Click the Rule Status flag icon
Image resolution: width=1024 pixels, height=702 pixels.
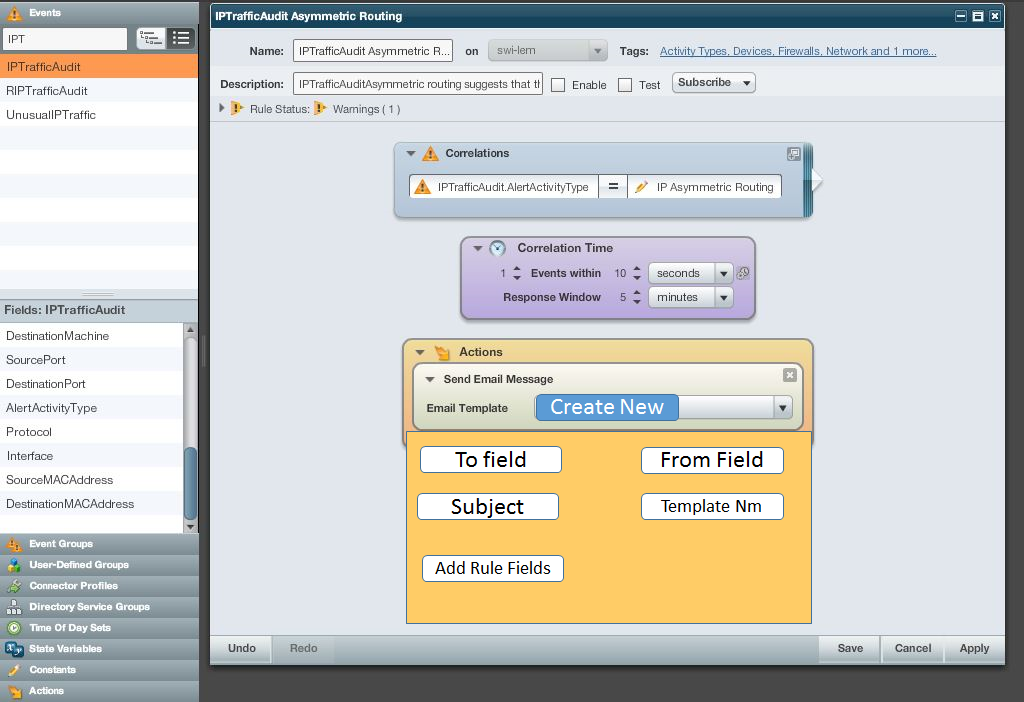[x=237, y=108]
